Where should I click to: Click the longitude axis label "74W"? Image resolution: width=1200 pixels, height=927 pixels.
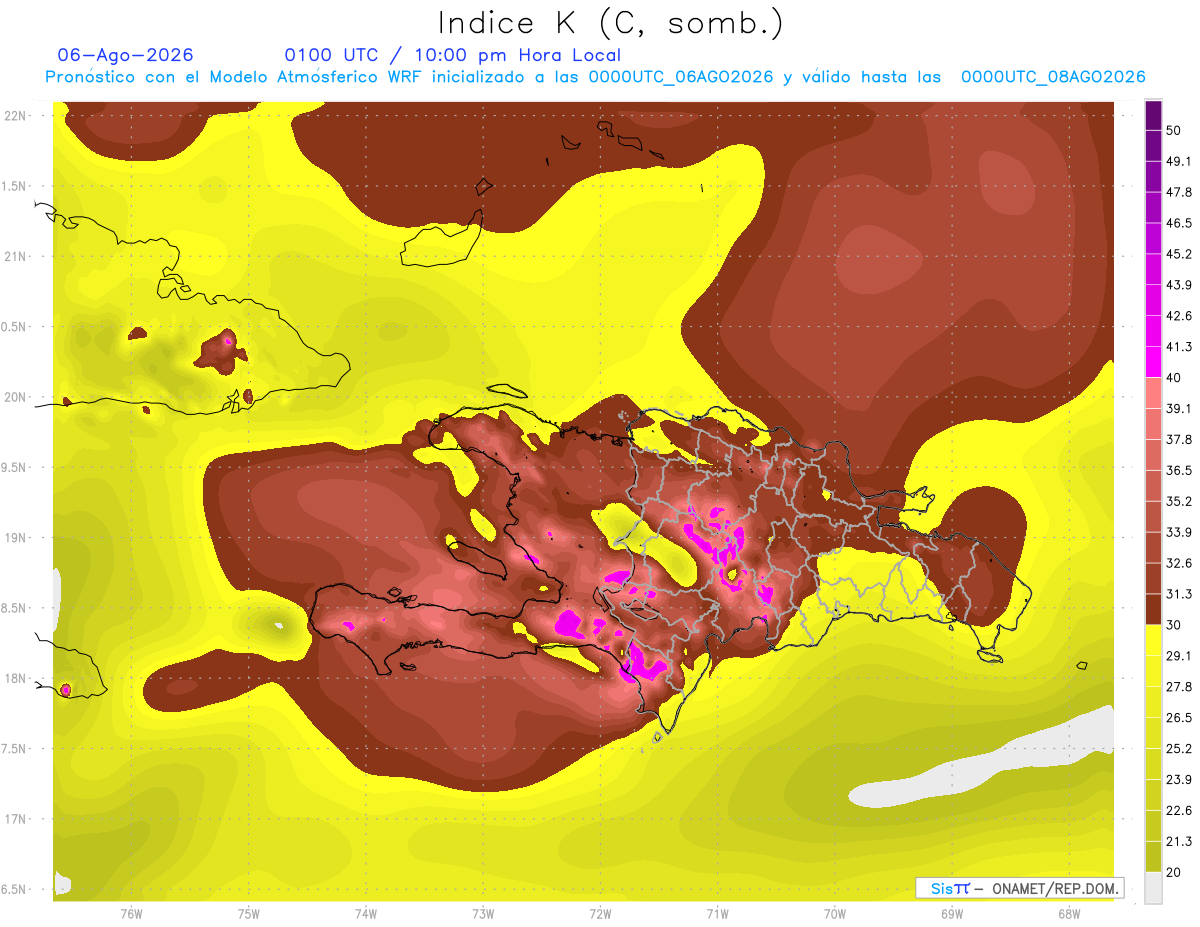point(366,914)
